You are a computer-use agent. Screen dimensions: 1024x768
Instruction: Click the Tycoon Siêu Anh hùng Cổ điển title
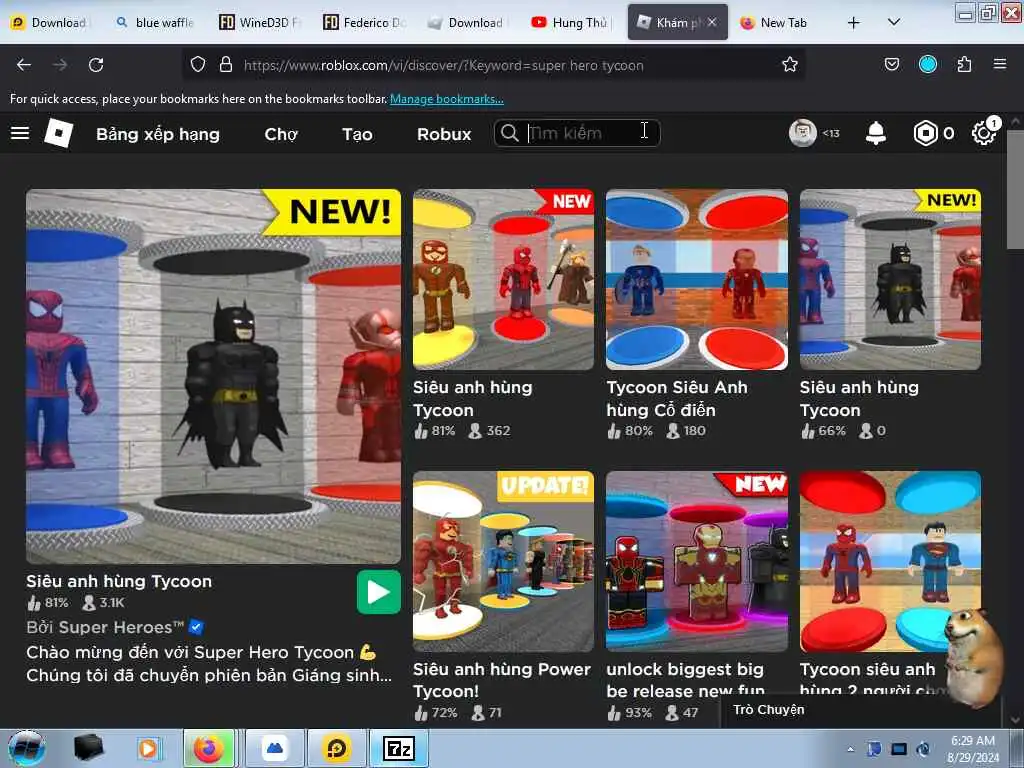[677, 398]
